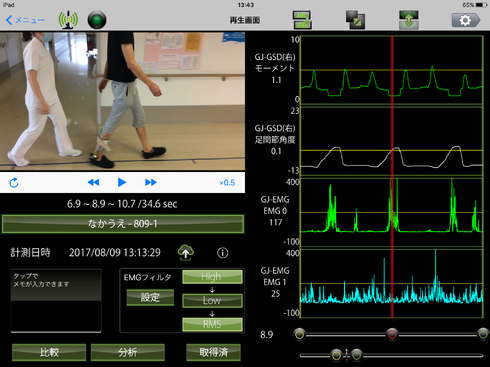This screenshot has height=367, width=490.
Task: Toggle the High EMG filter
Action: (212, 277)
